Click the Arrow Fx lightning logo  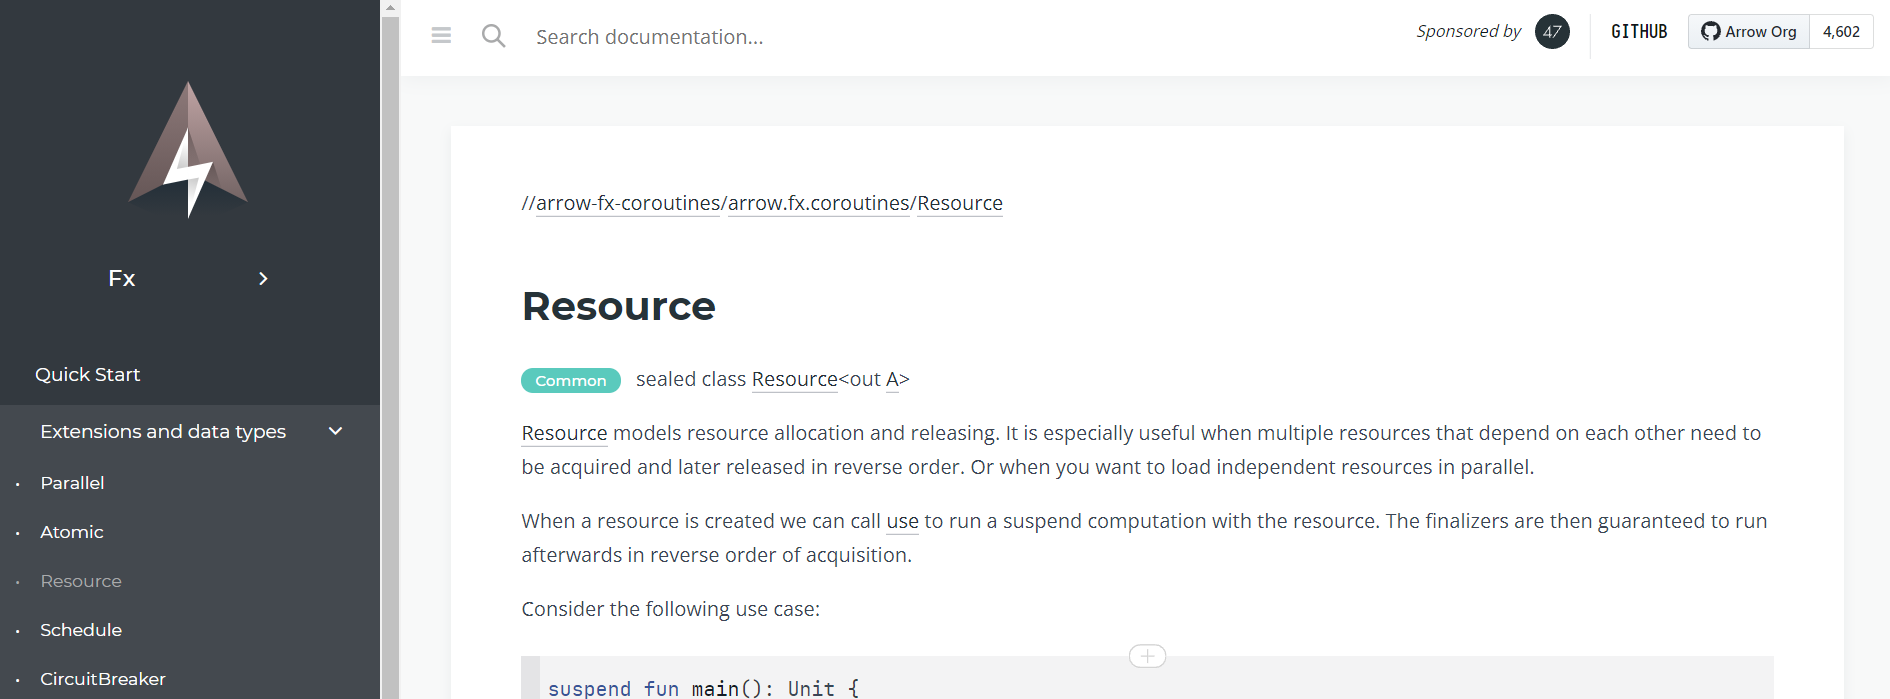tap(188, 150)
